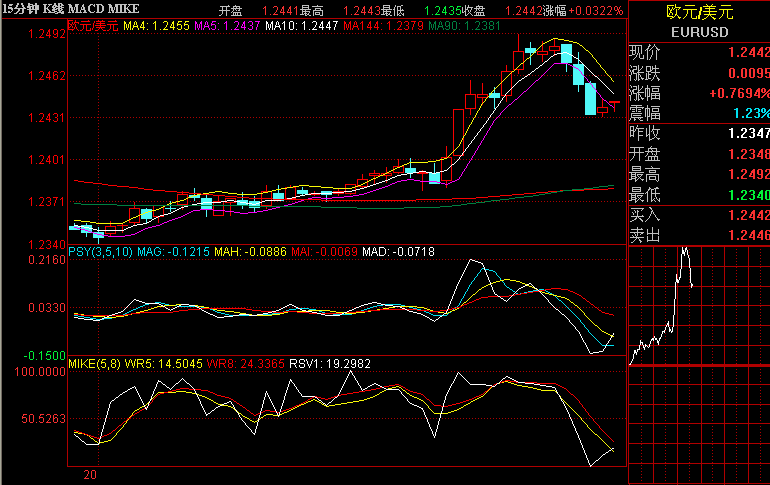Viewport: 770px width, 485px height.
Task: Click the 15分钟 K线 MACD MIKE title
Action: (71, 9)
